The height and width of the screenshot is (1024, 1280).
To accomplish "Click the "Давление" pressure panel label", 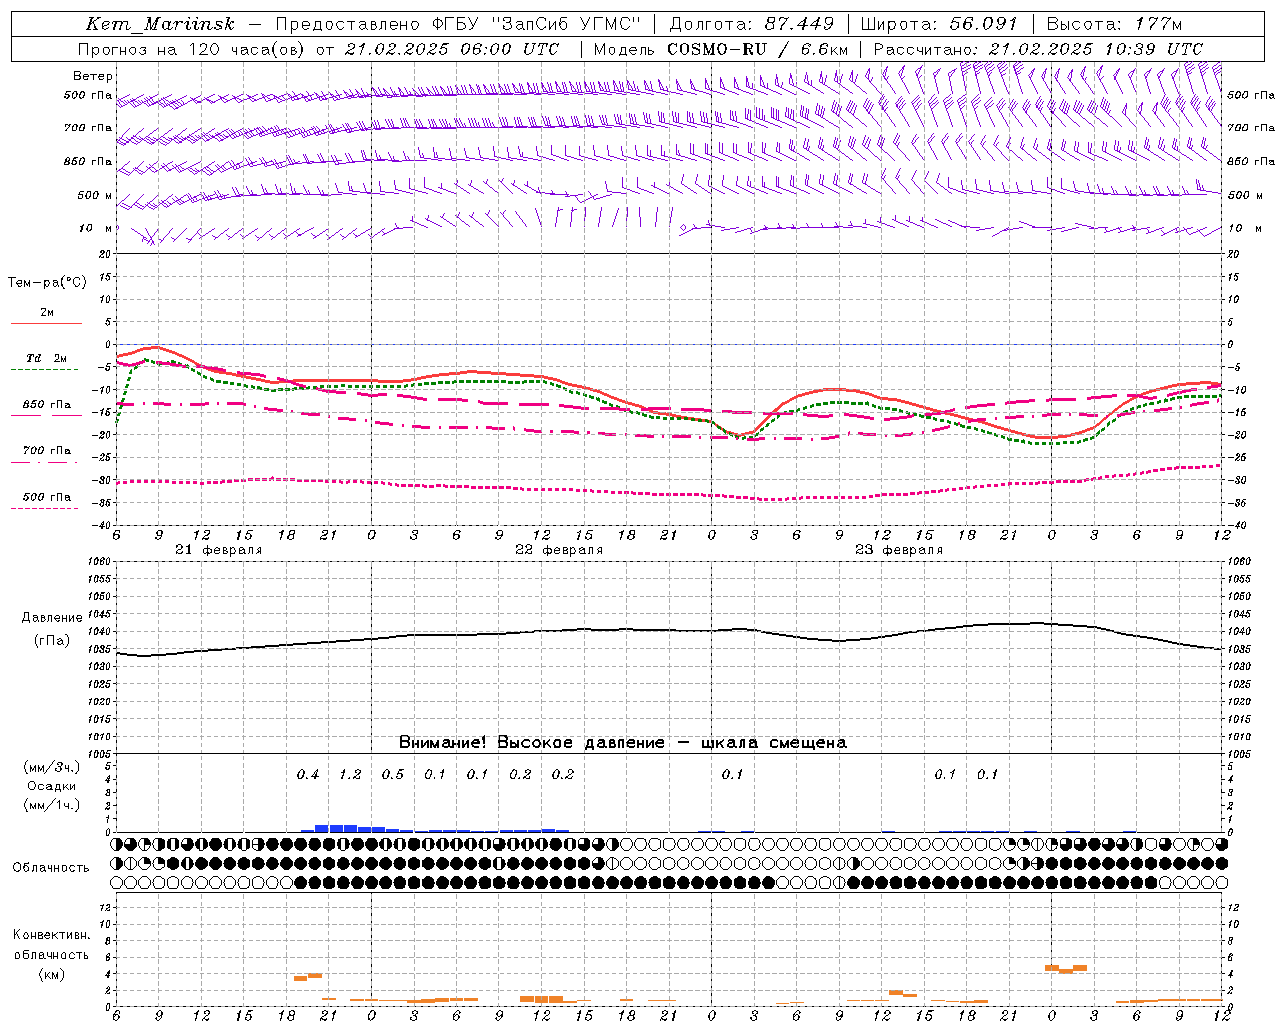I will pos(52,618).
